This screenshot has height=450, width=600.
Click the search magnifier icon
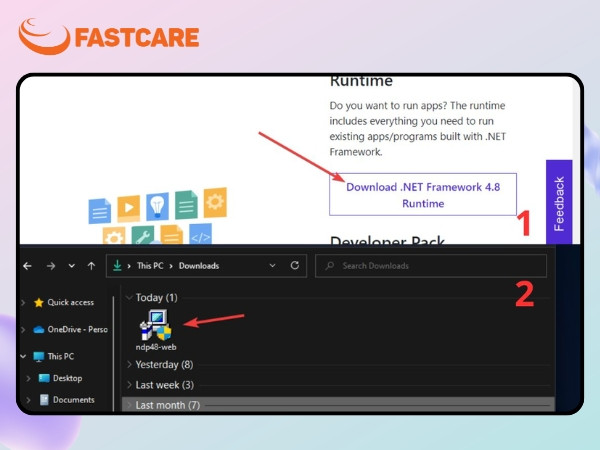click(330, 265)
